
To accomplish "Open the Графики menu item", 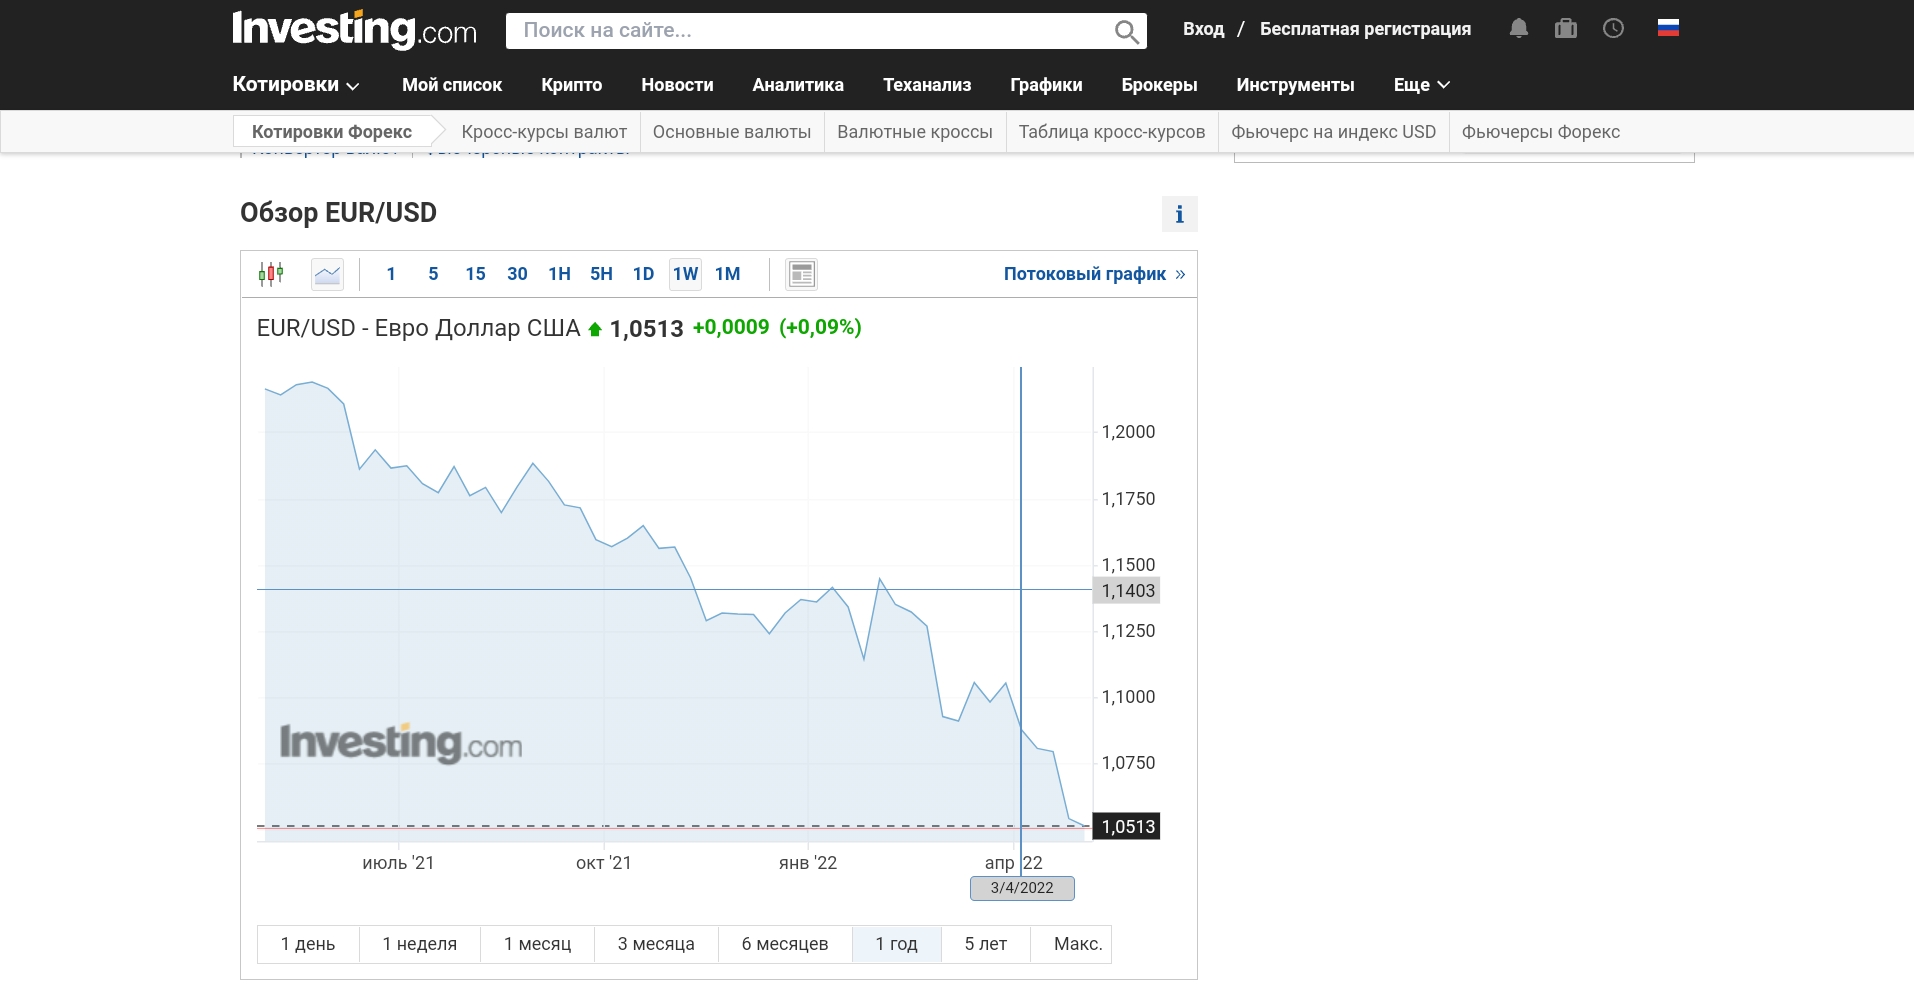I will pos(1046,85).
